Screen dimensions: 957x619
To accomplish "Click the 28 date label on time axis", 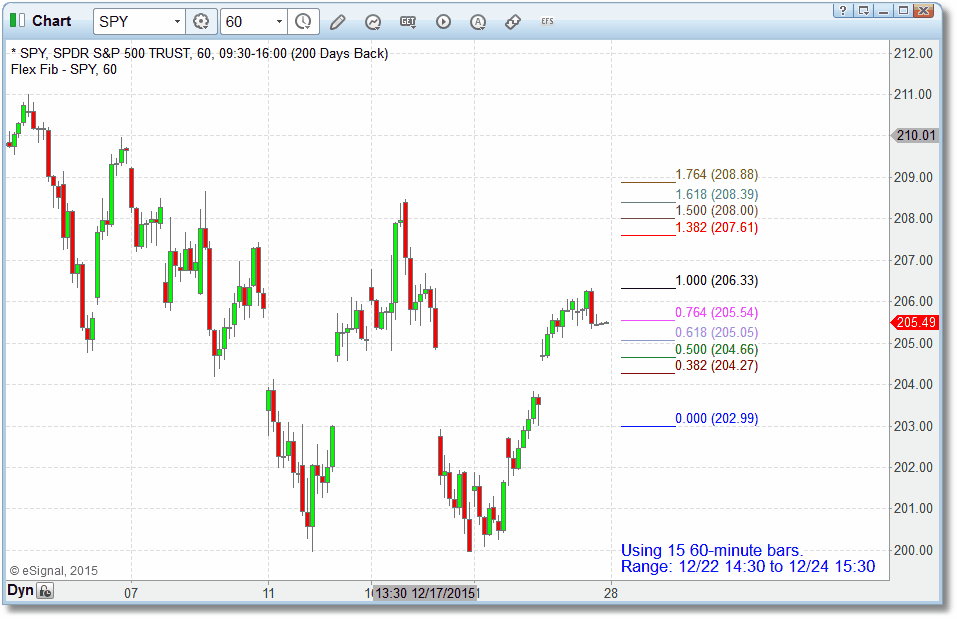I will [611, 593].
